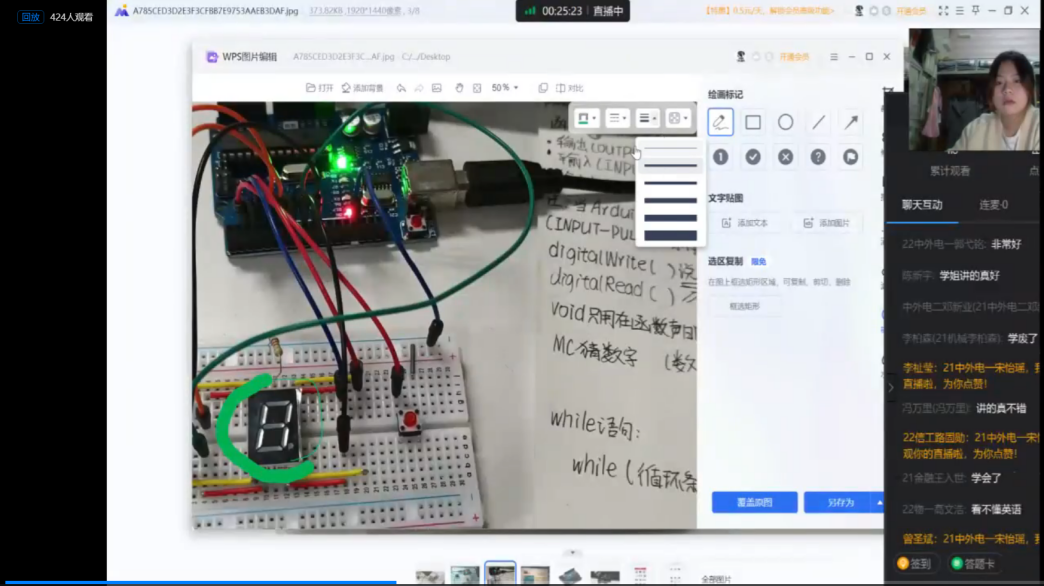Click the pin icon in outer viewer title bar
Viewport: 1044px width, 586px height.
click(x=975, y=11)
